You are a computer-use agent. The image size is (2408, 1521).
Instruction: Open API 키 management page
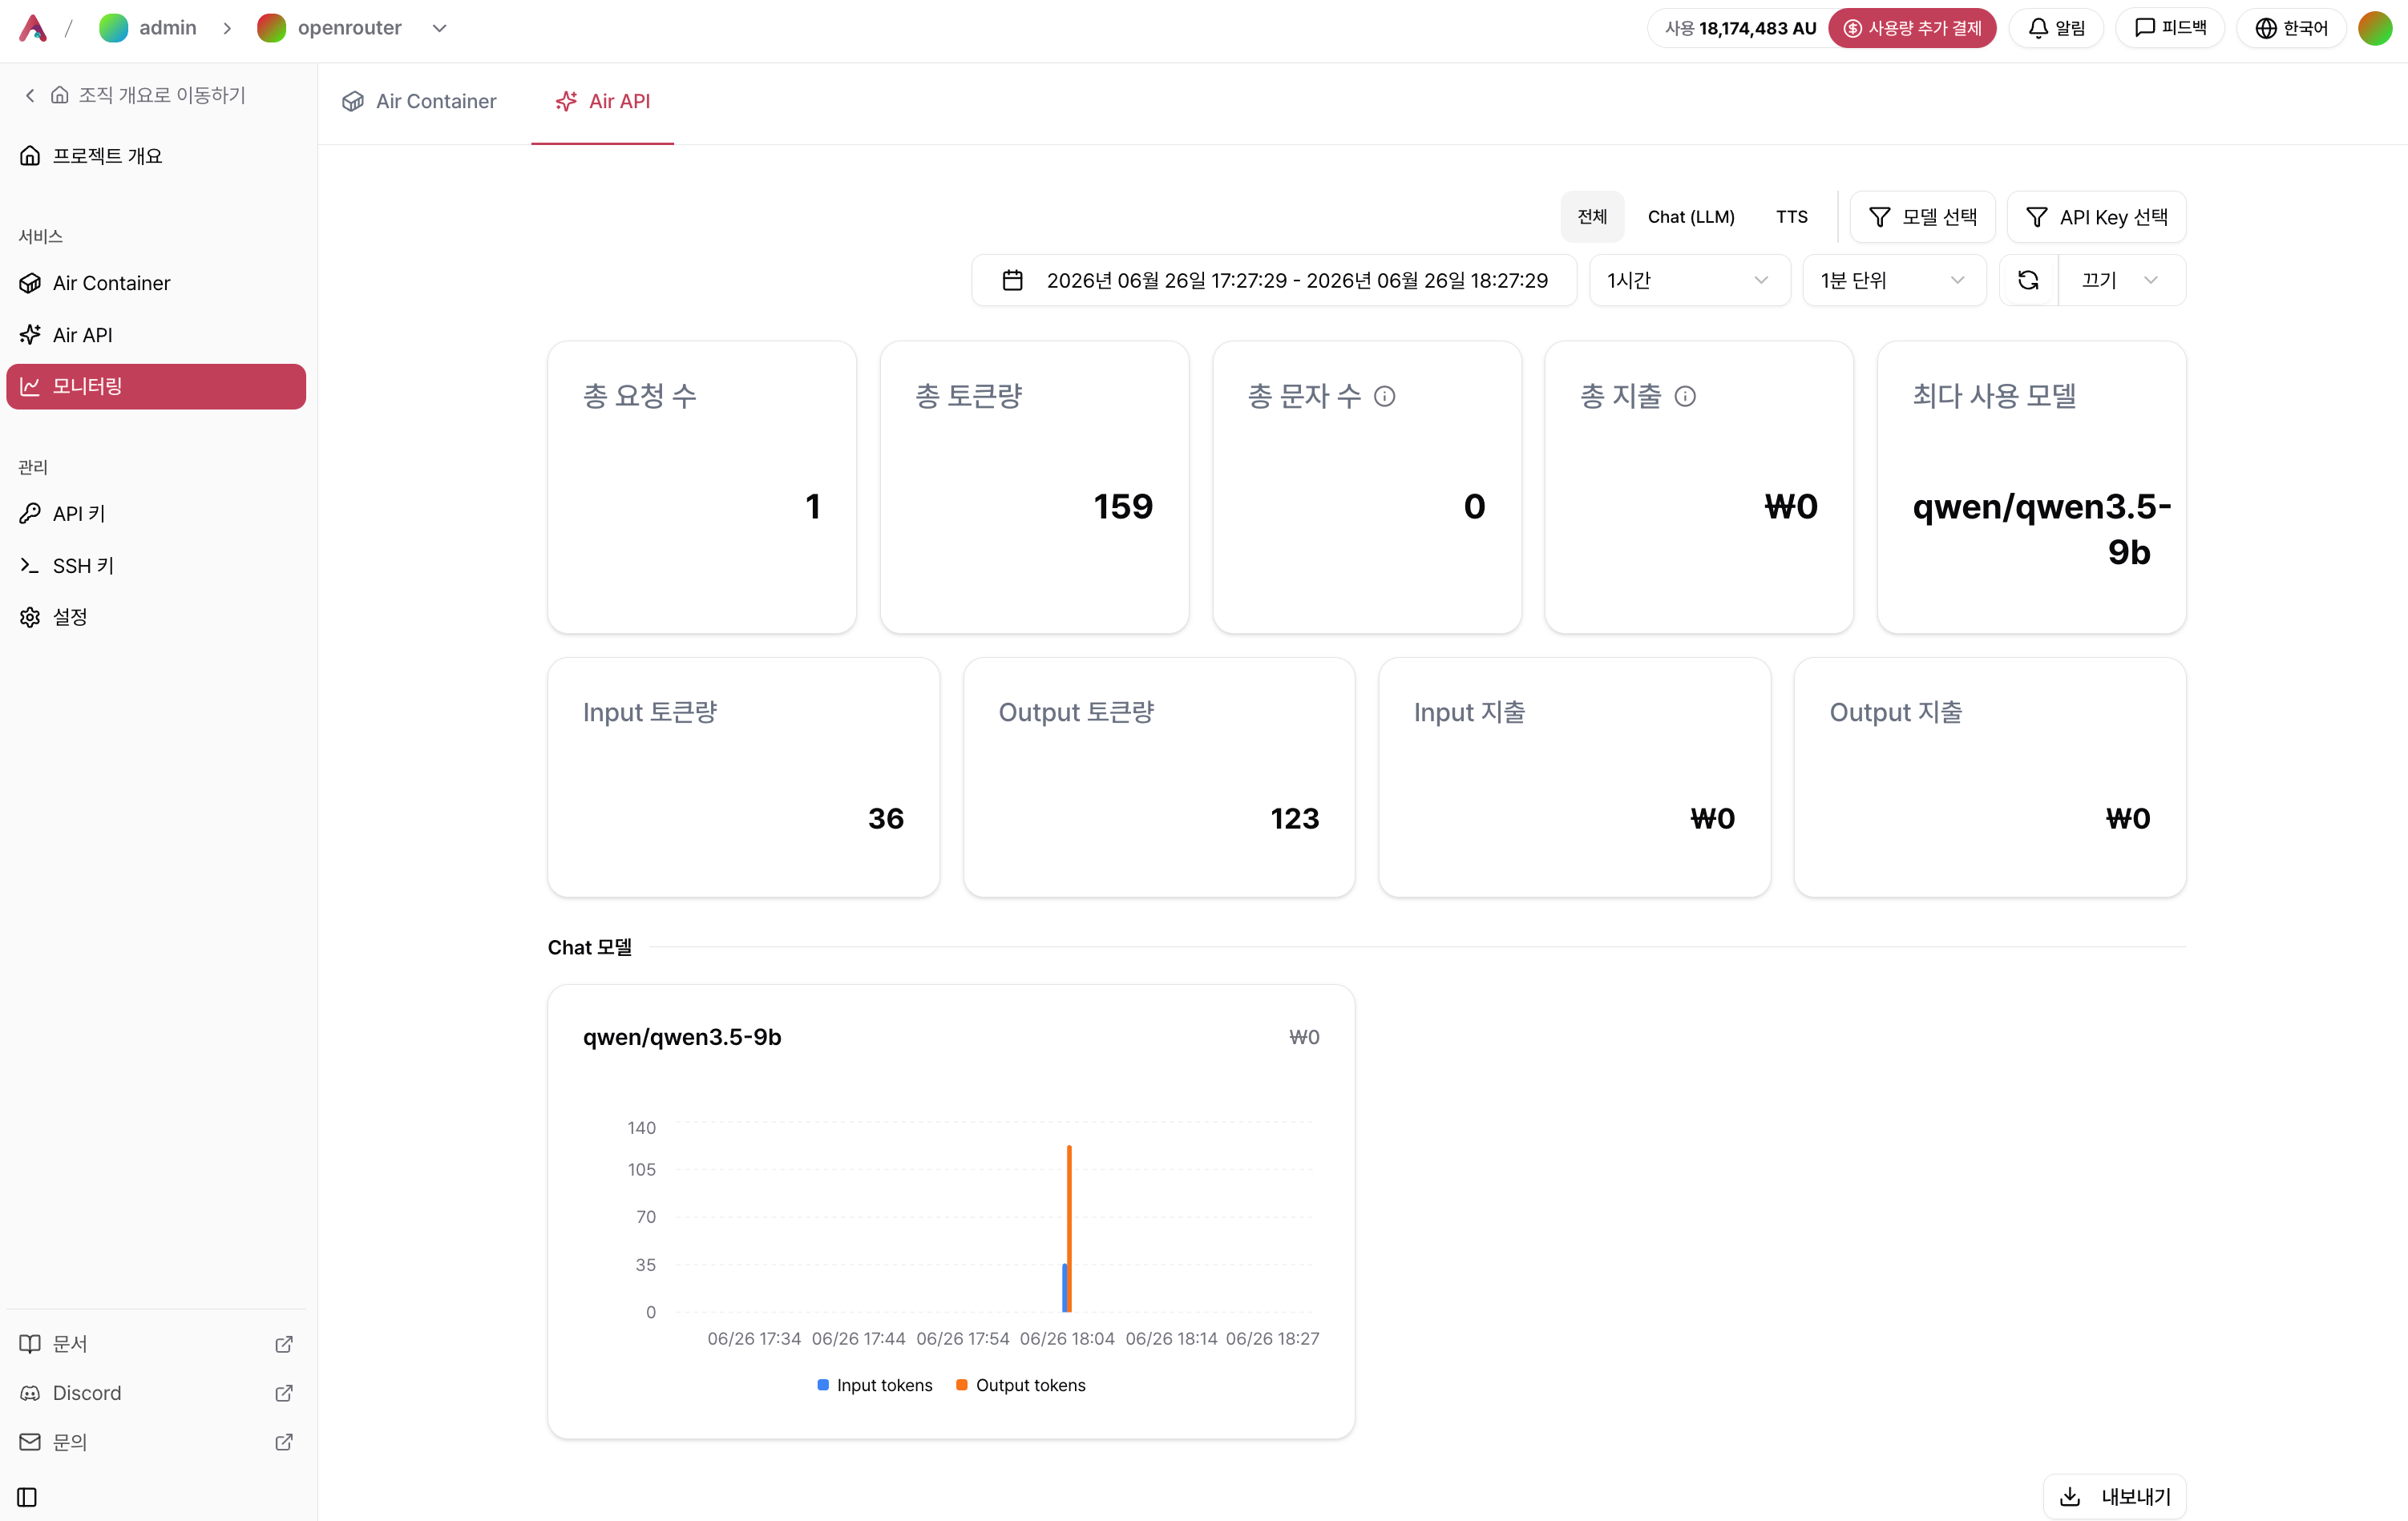point(156,514)
